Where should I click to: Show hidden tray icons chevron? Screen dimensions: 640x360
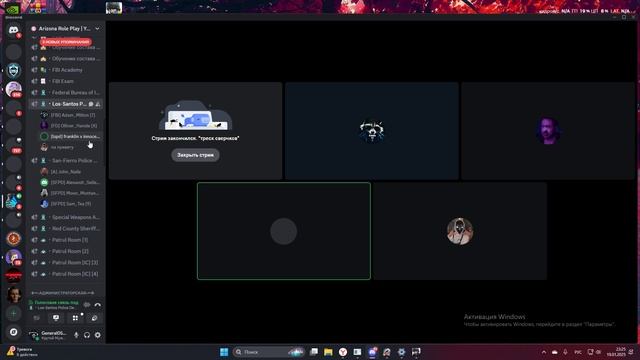[x=544, y=352]
